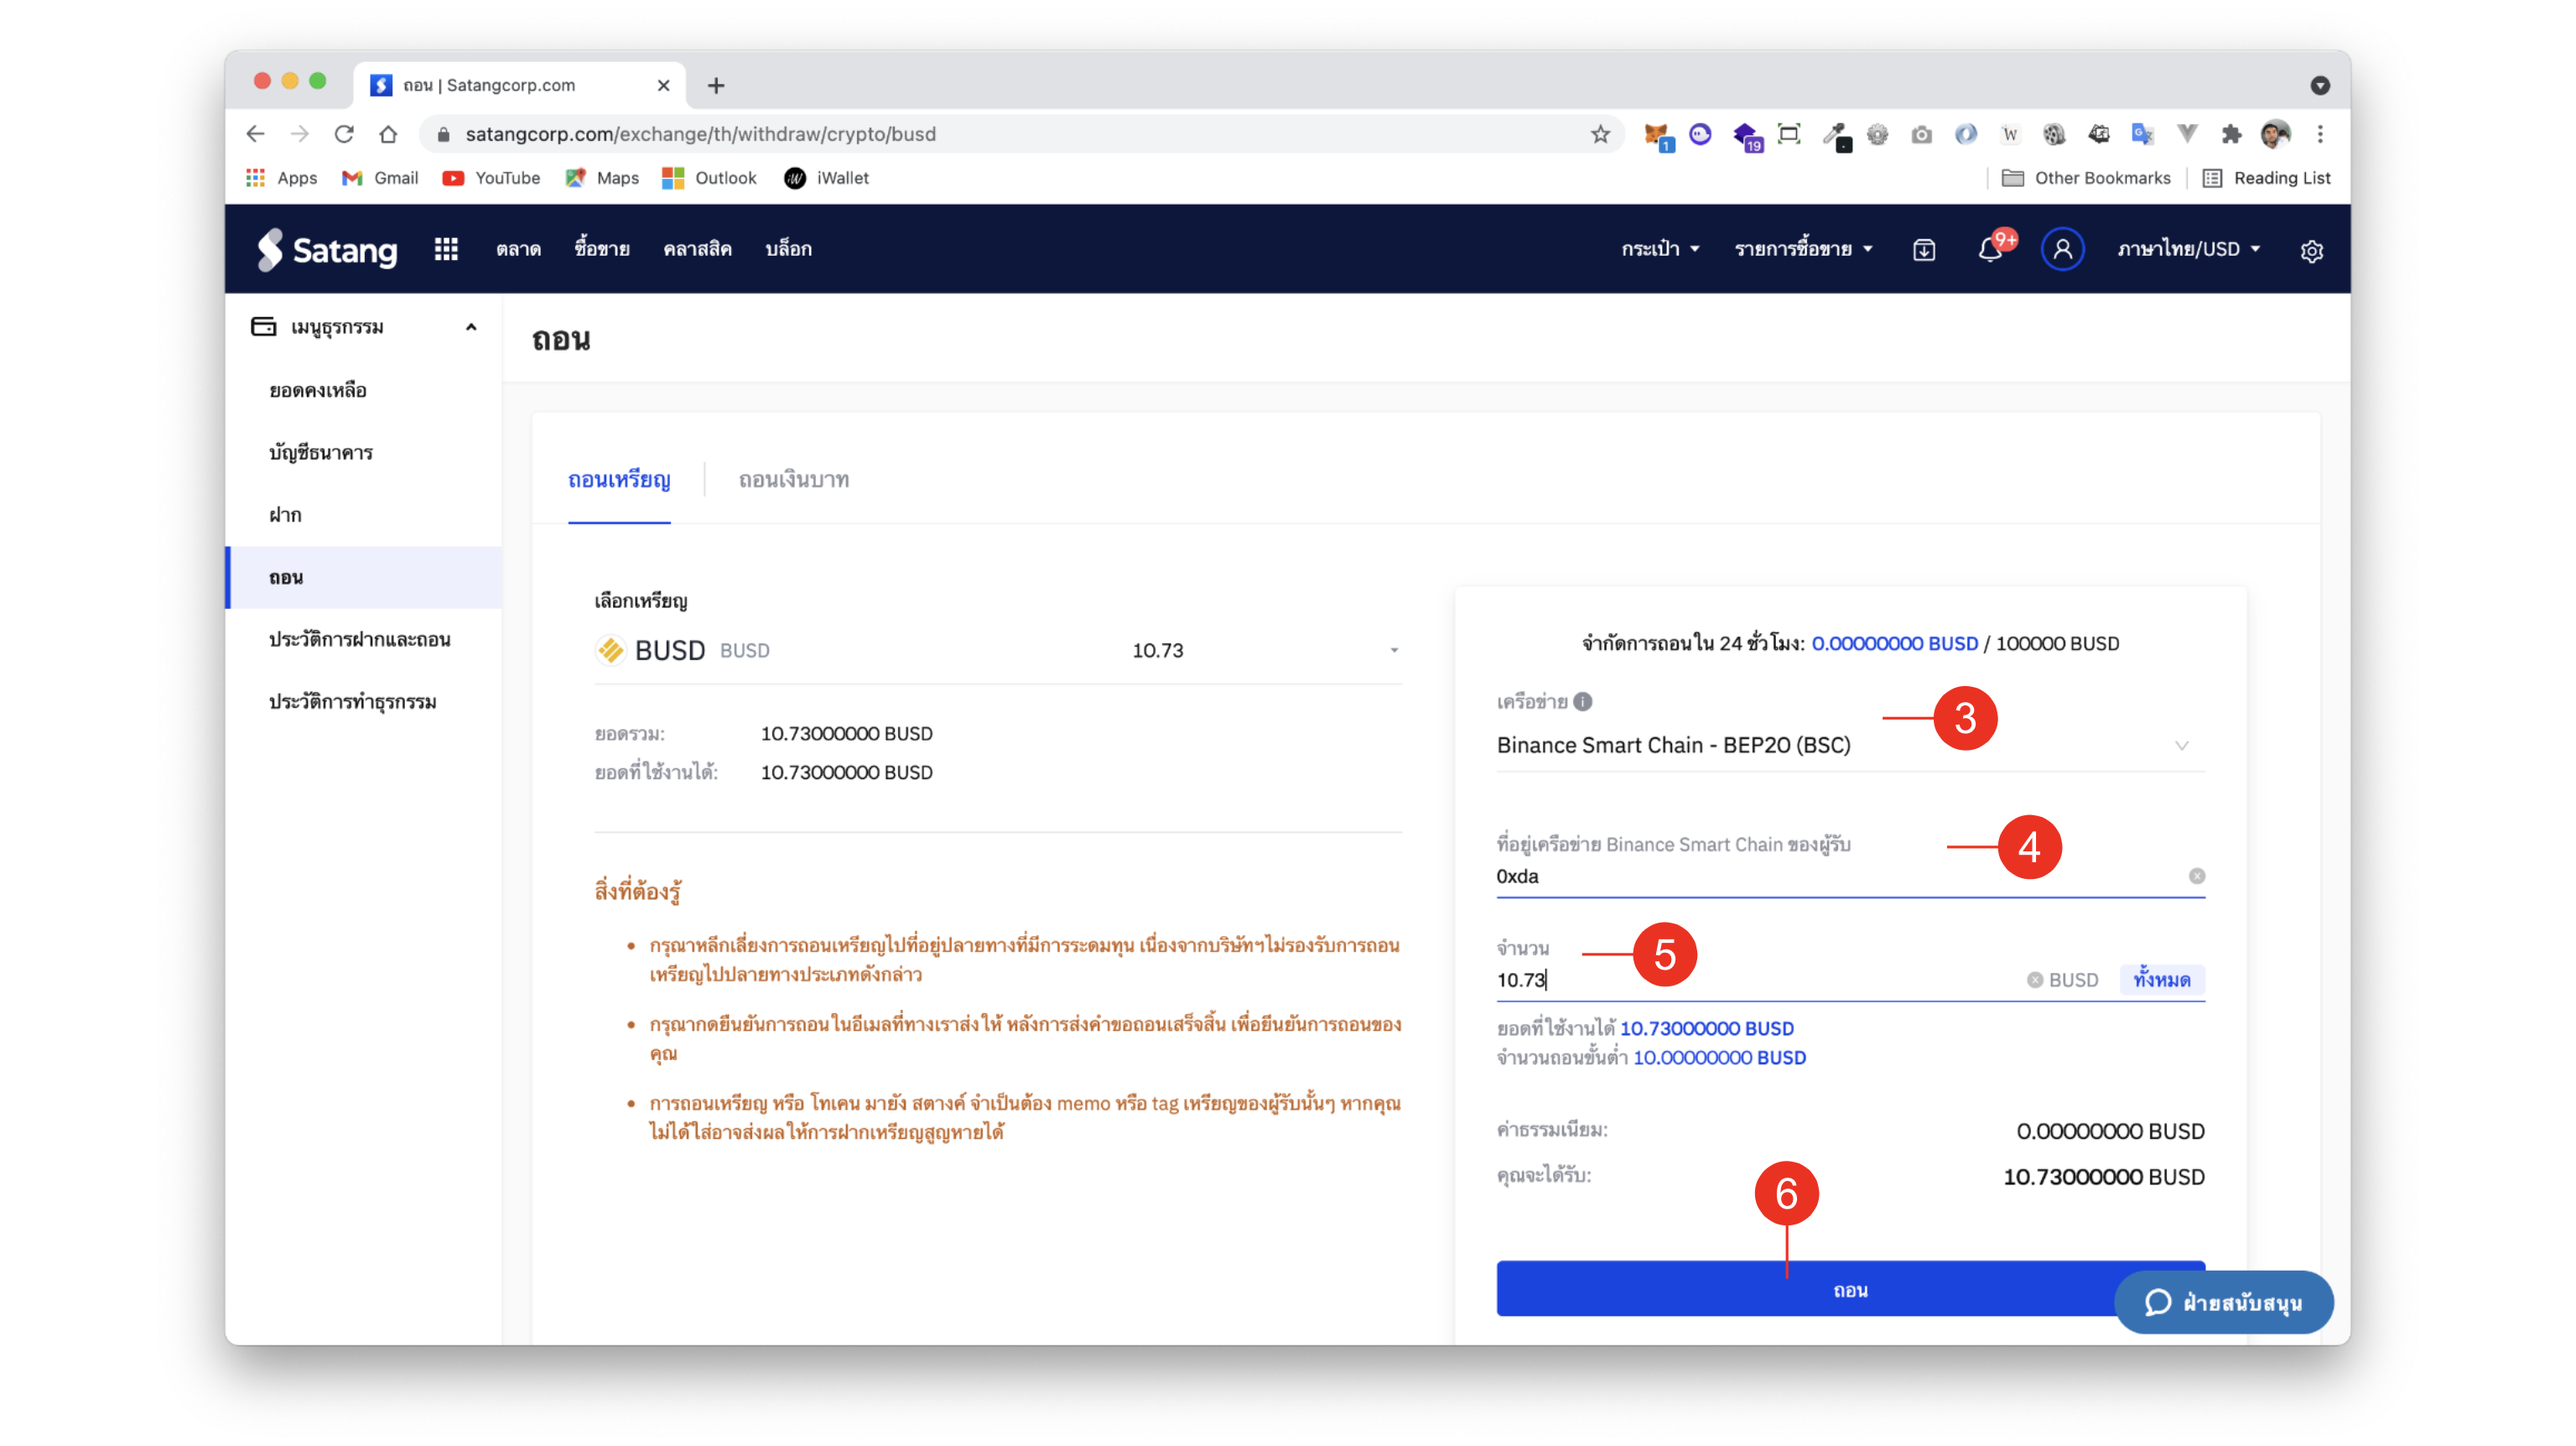Click the 24-hour limit 0.00000000 BUSD value
The width and height of the screenshot is (2576, 1446).
(1894, 644)
